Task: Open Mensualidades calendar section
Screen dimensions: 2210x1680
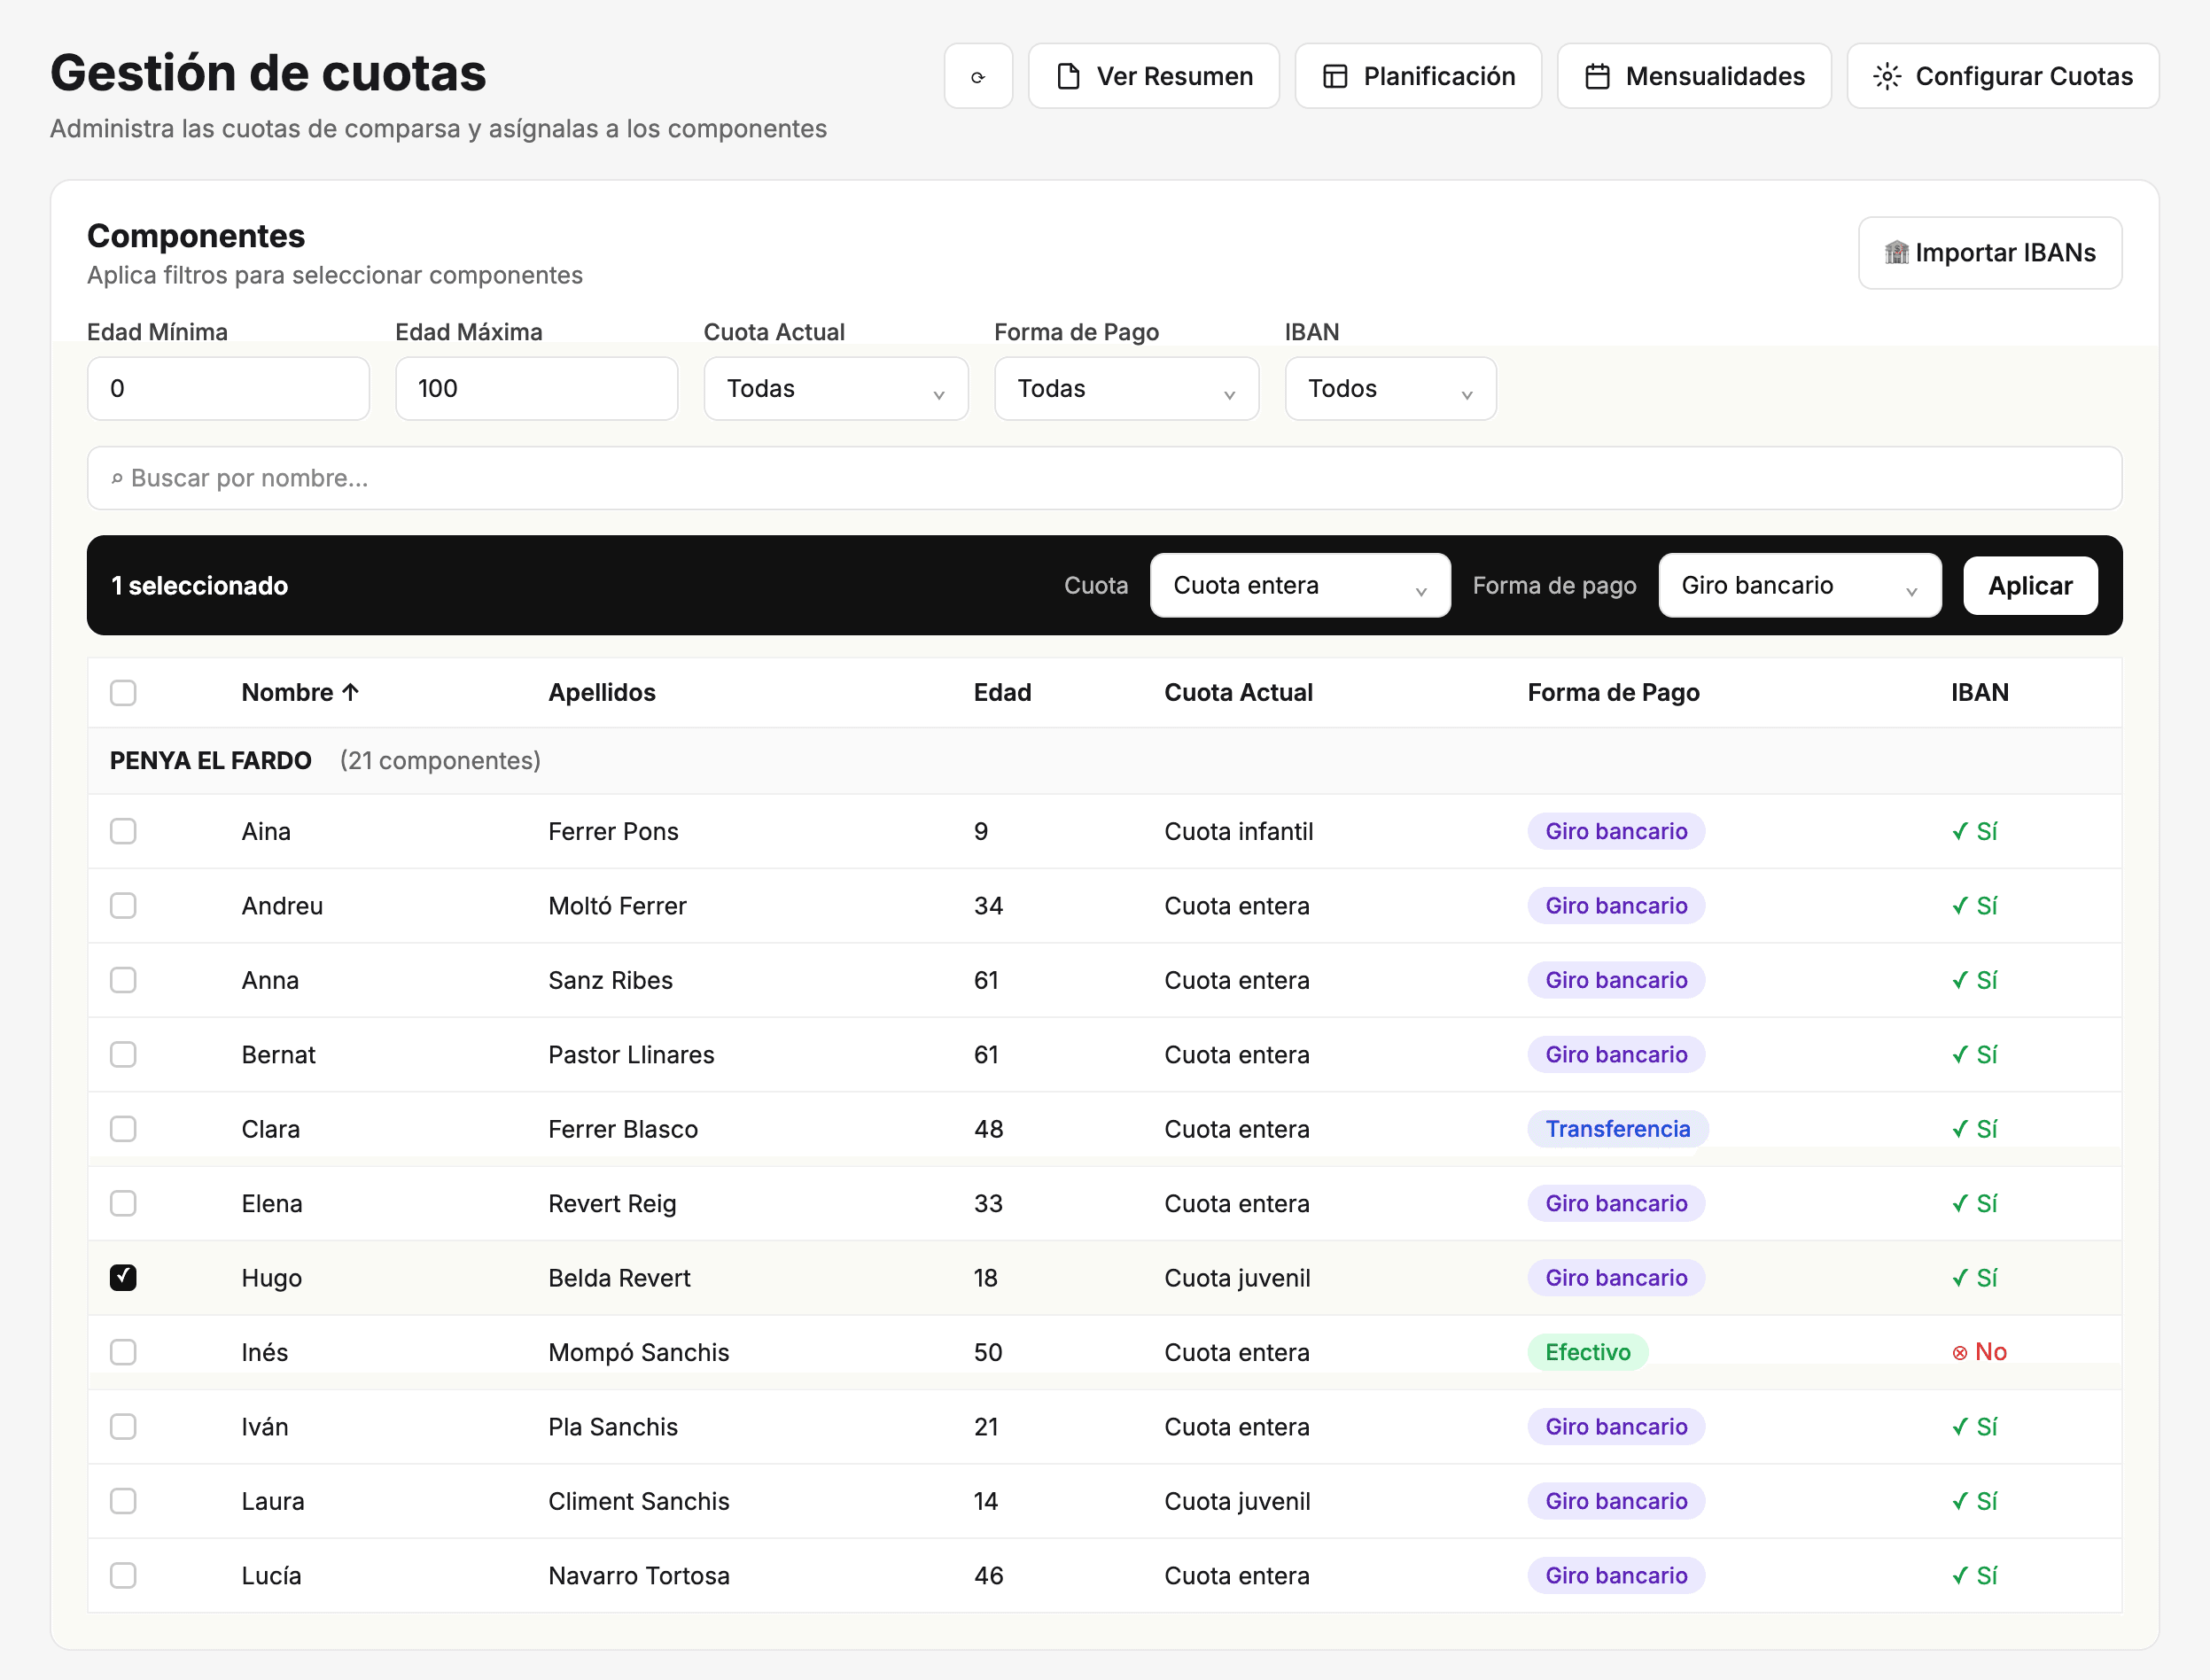Action: 1694,76
